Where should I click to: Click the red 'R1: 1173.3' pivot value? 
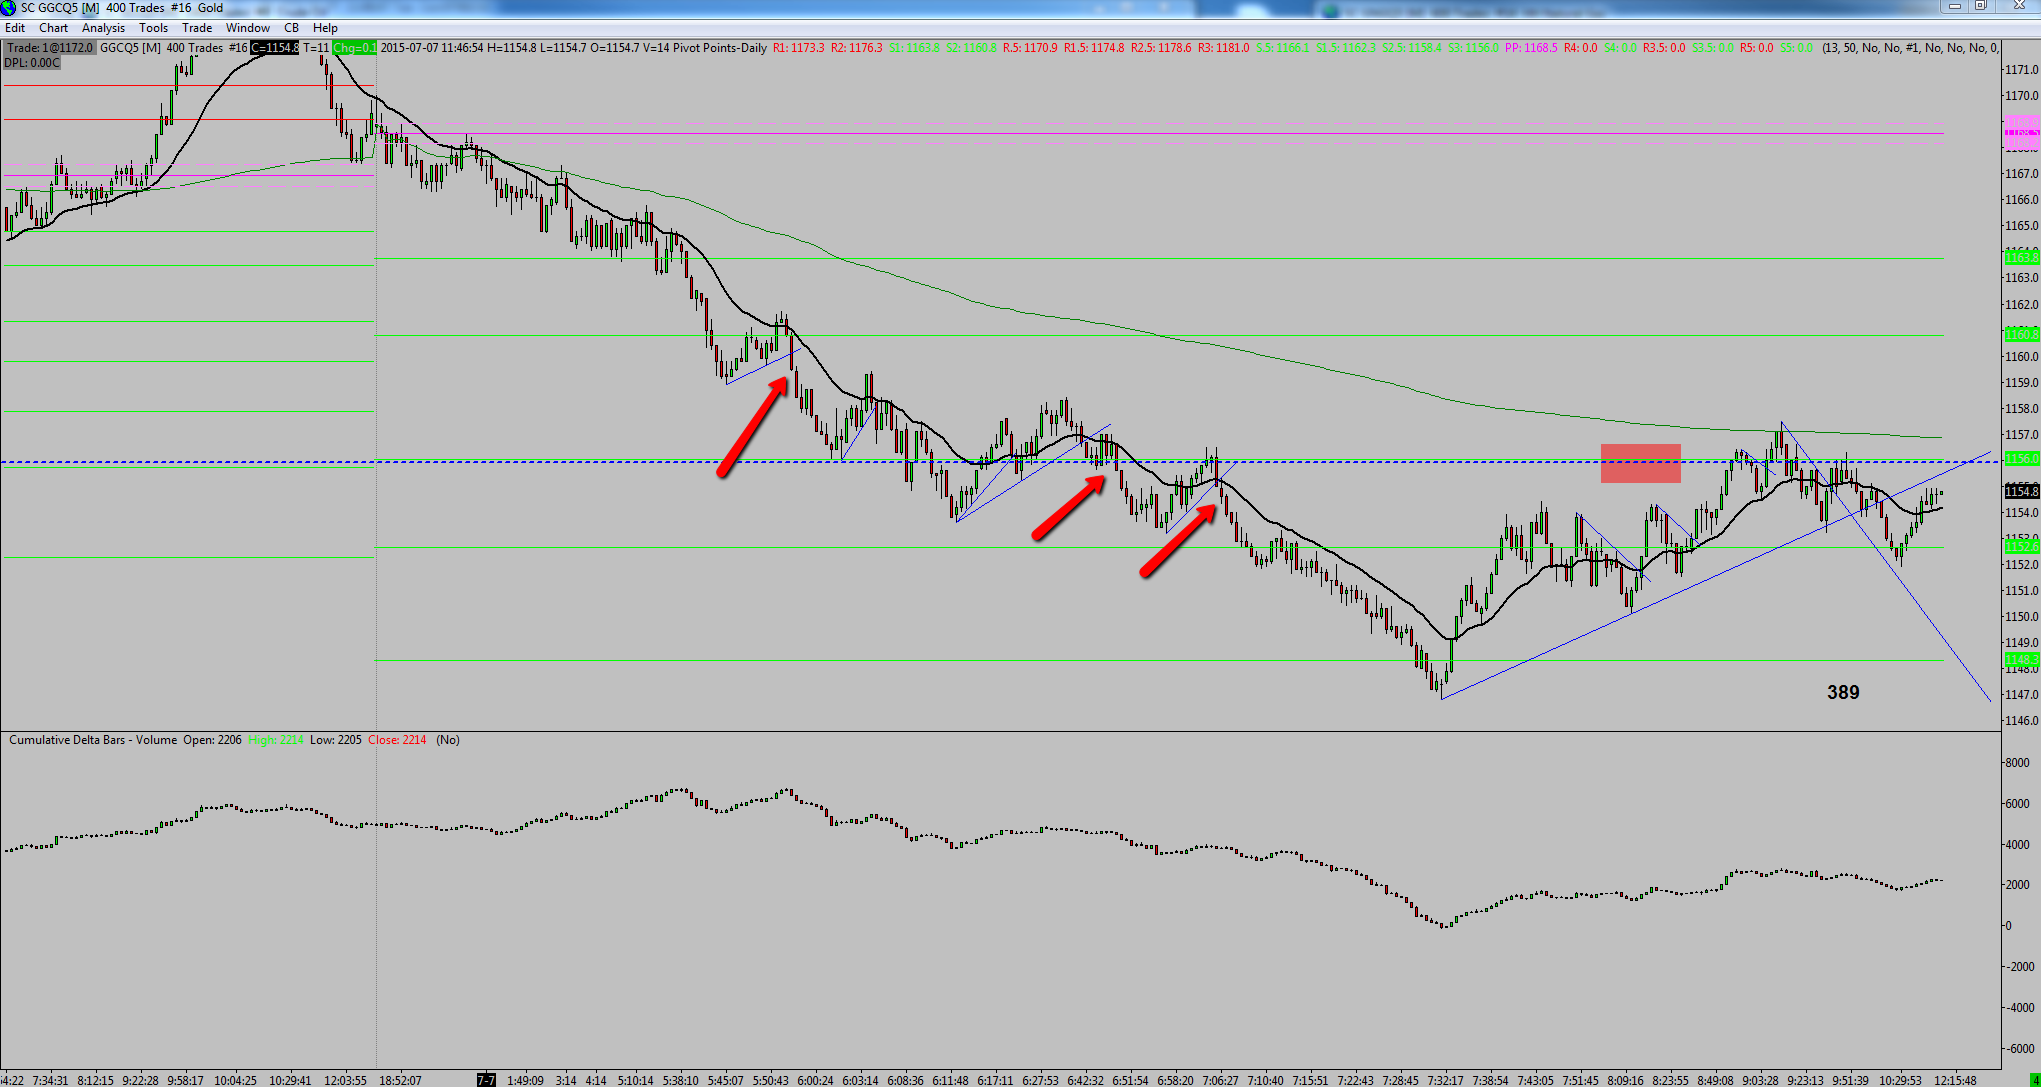click(799, 48)
